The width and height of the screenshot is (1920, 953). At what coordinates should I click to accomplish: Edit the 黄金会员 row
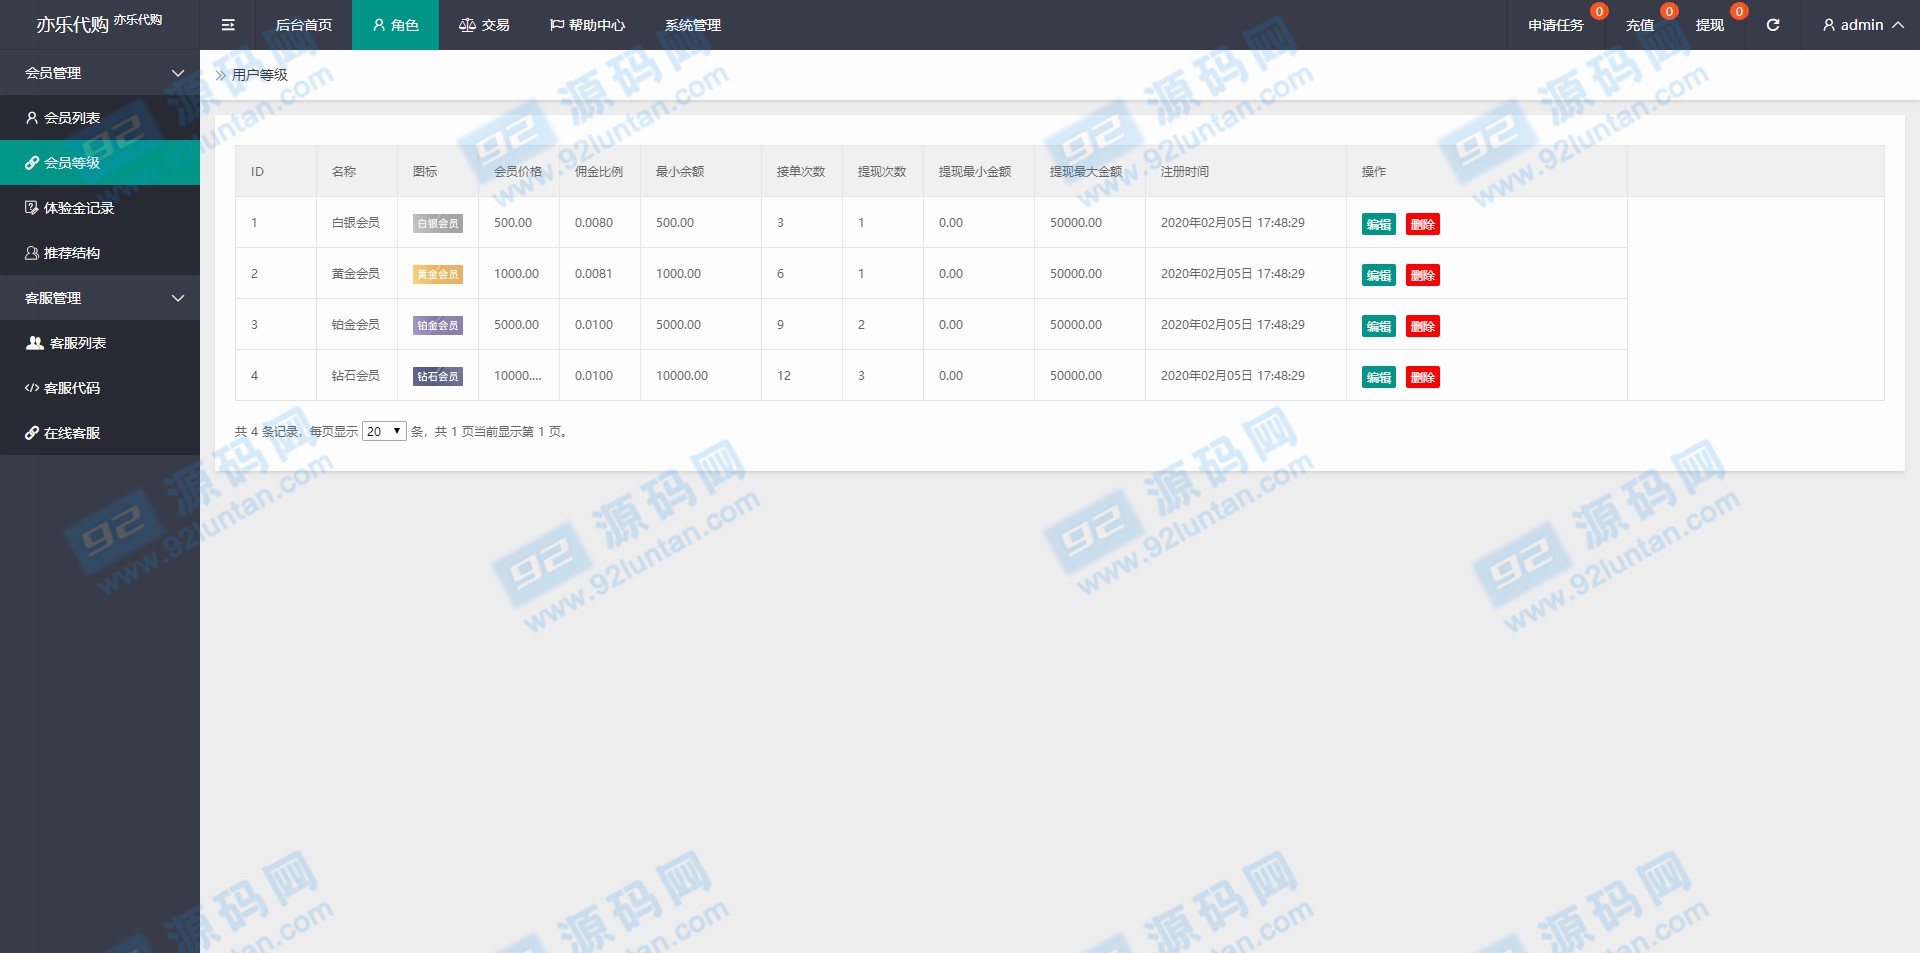point(1379,275)
